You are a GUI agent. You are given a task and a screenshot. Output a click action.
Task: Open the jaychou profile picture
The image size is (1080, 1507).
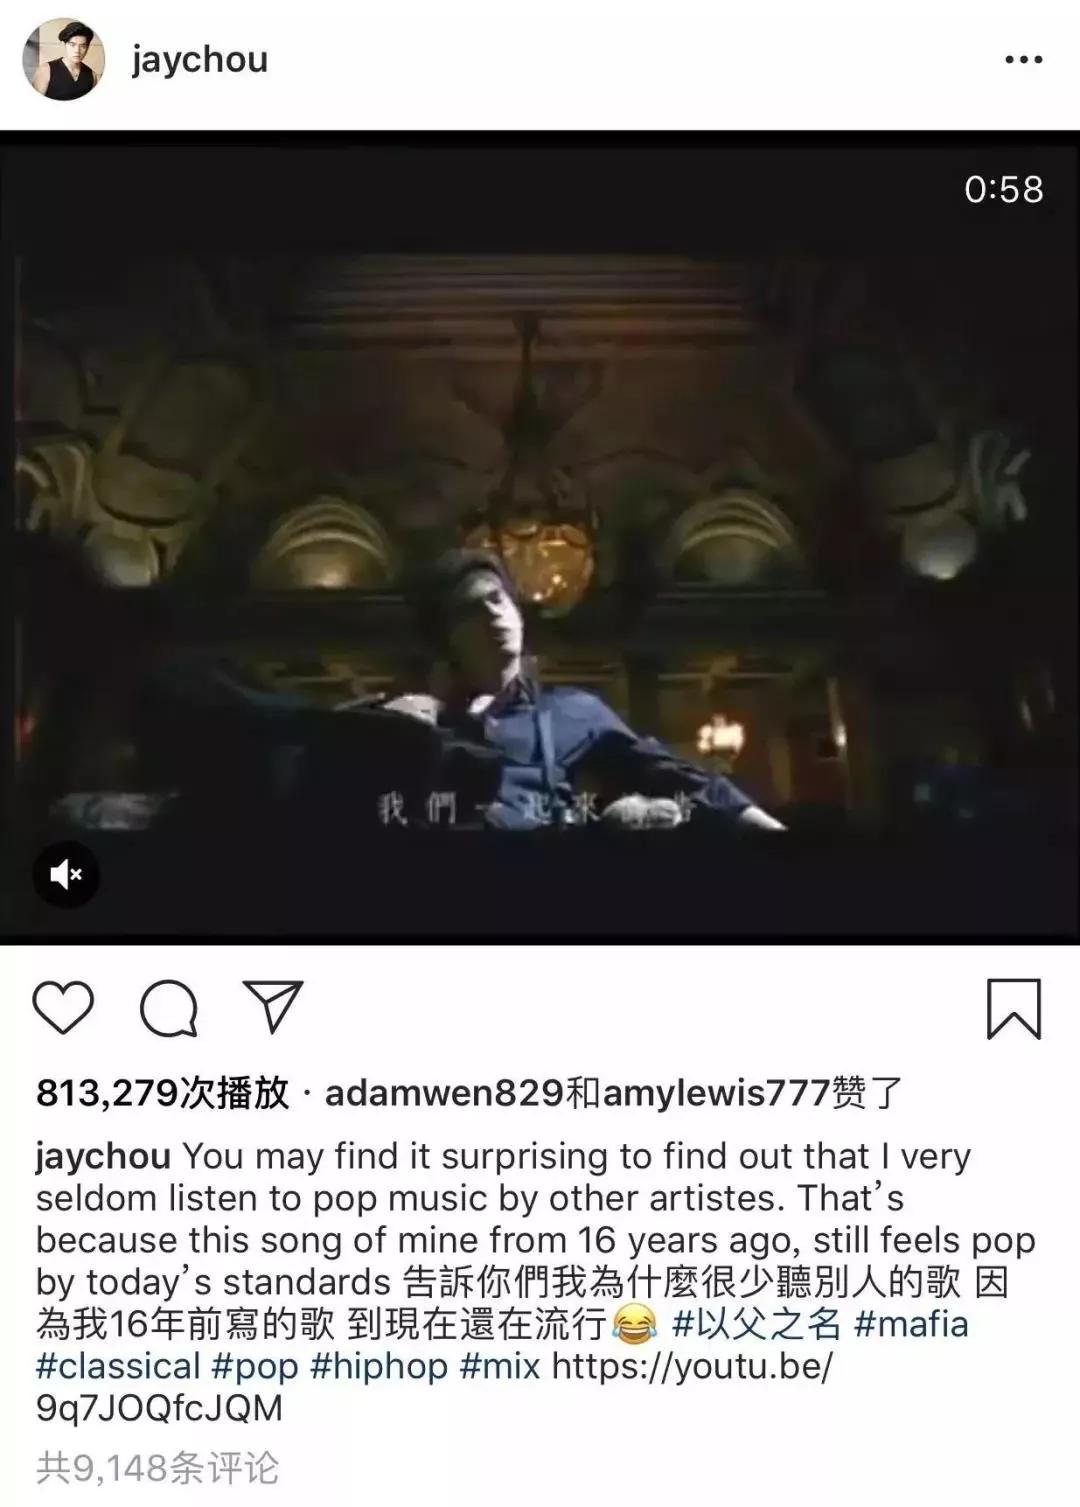point(64,59)
